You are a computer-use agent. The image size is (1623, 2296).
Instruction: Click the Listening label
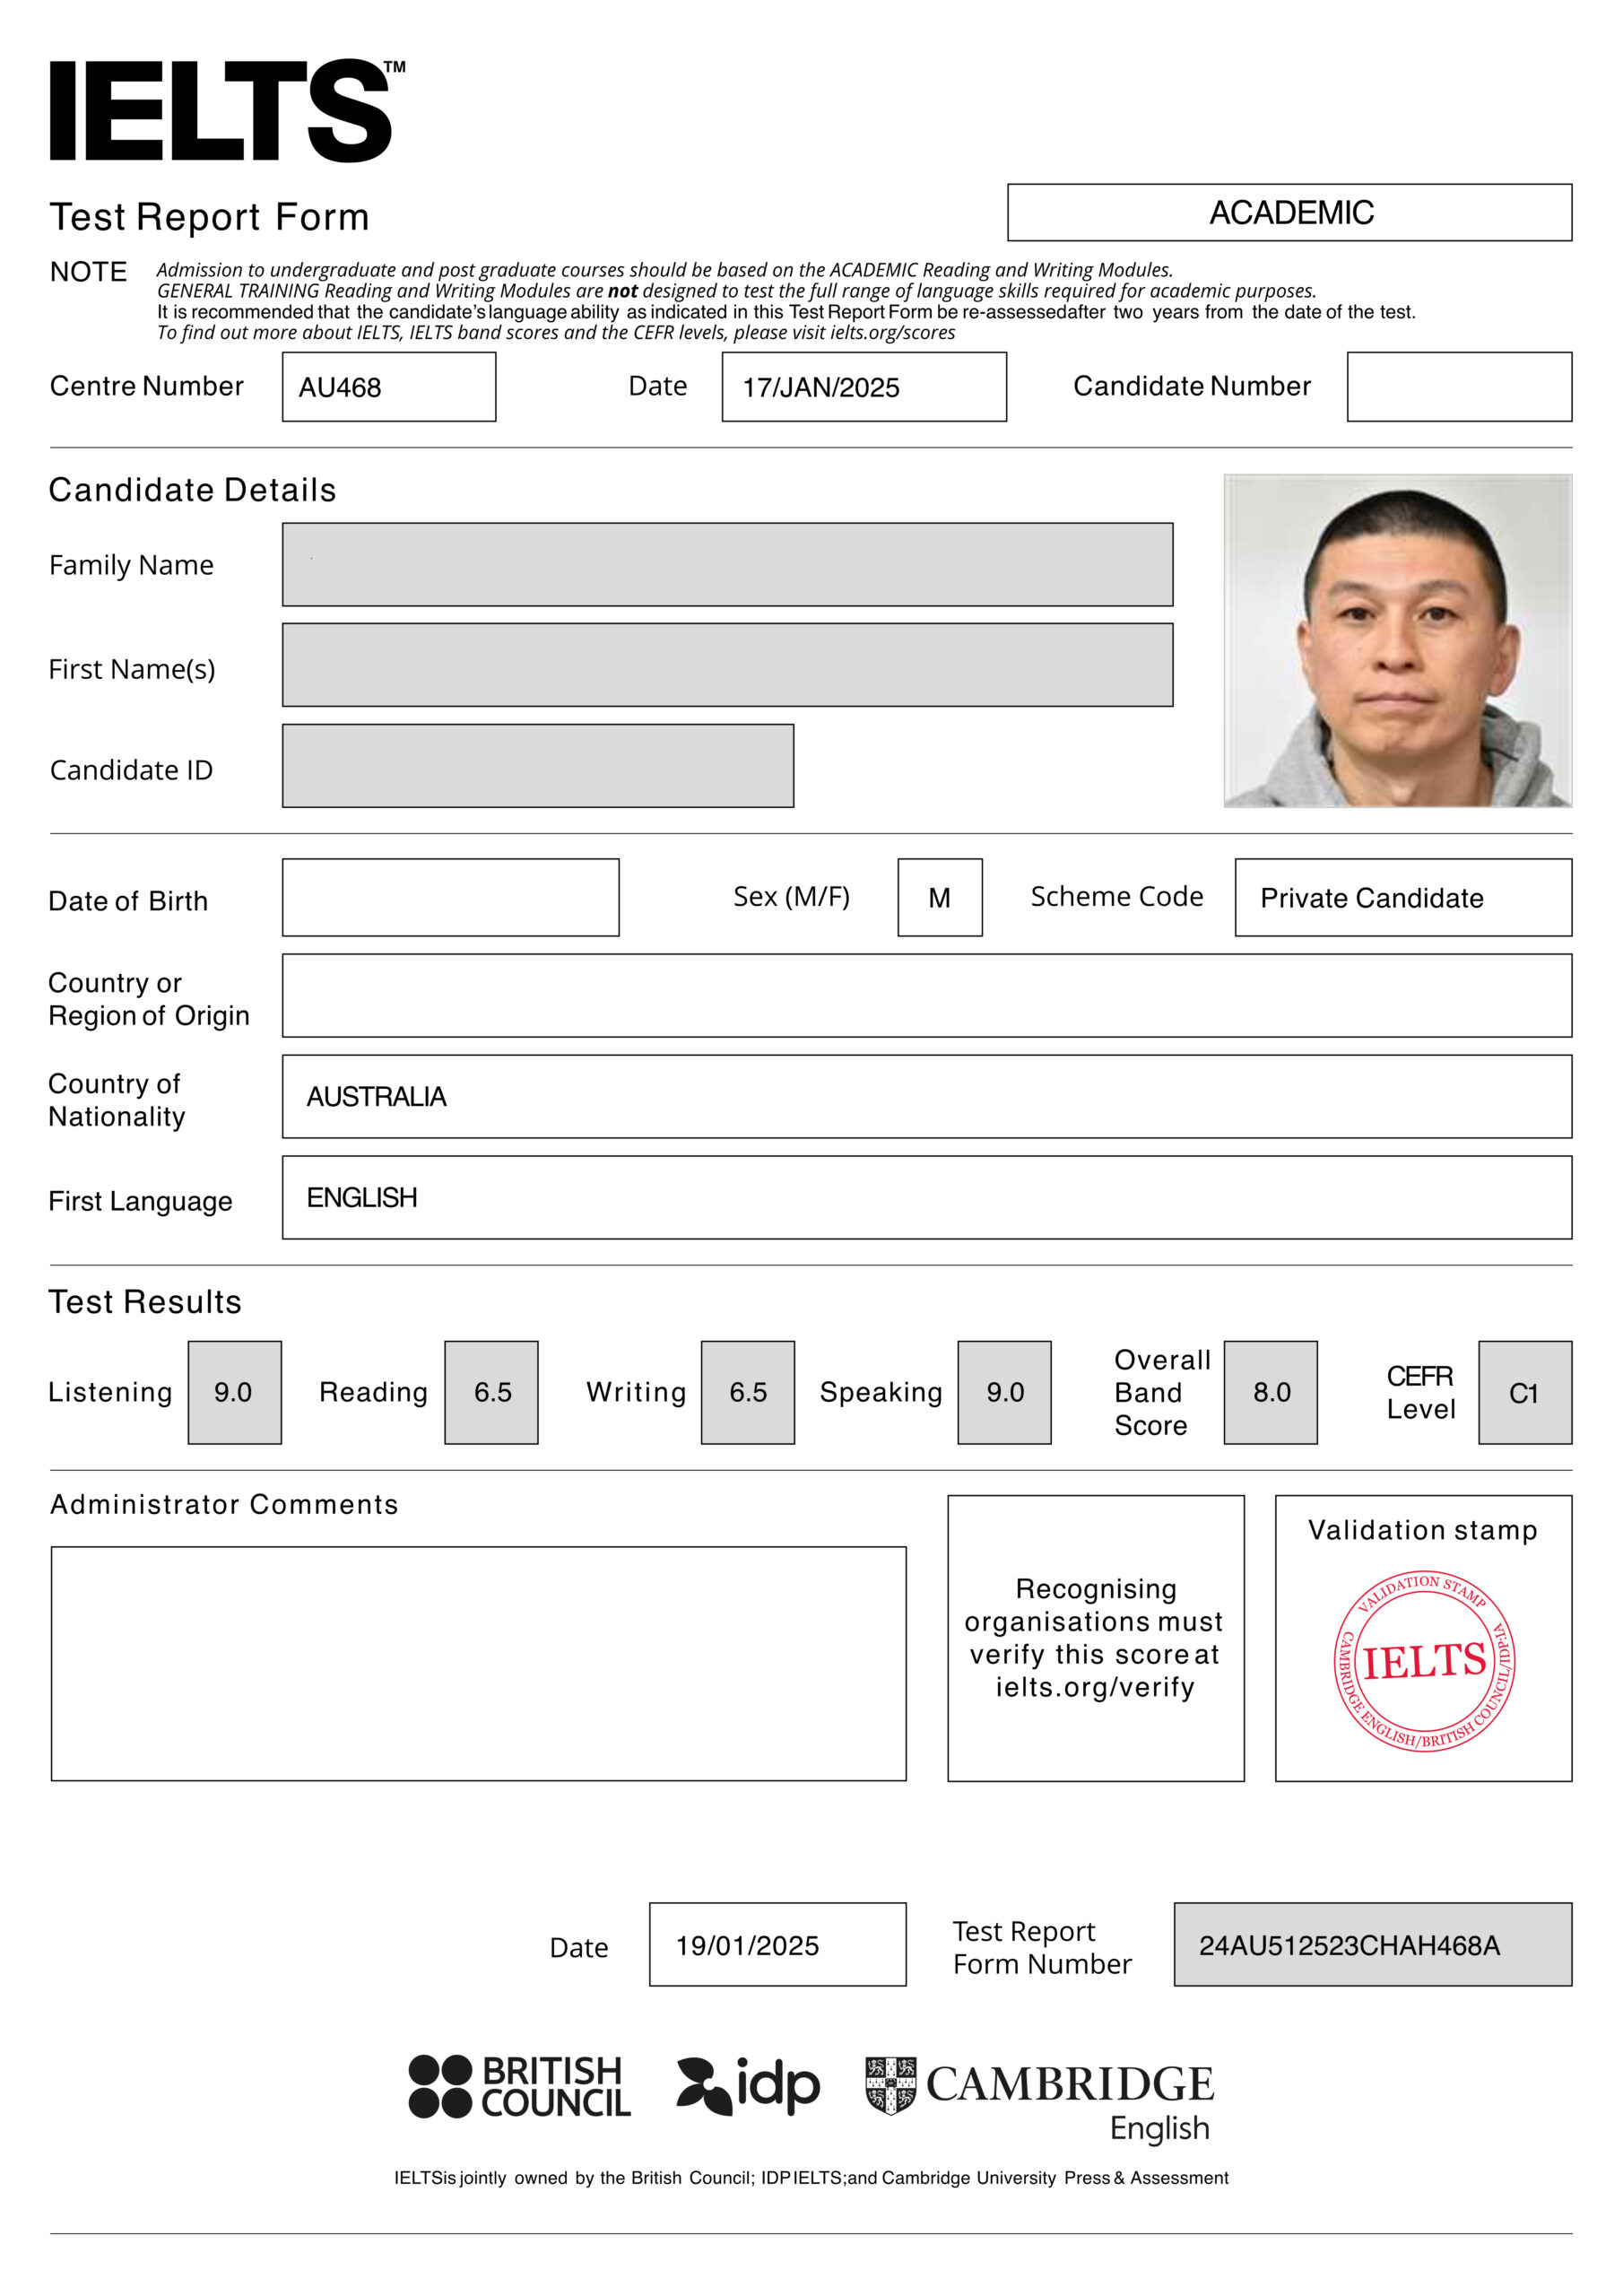click(x=110, y=1392)
